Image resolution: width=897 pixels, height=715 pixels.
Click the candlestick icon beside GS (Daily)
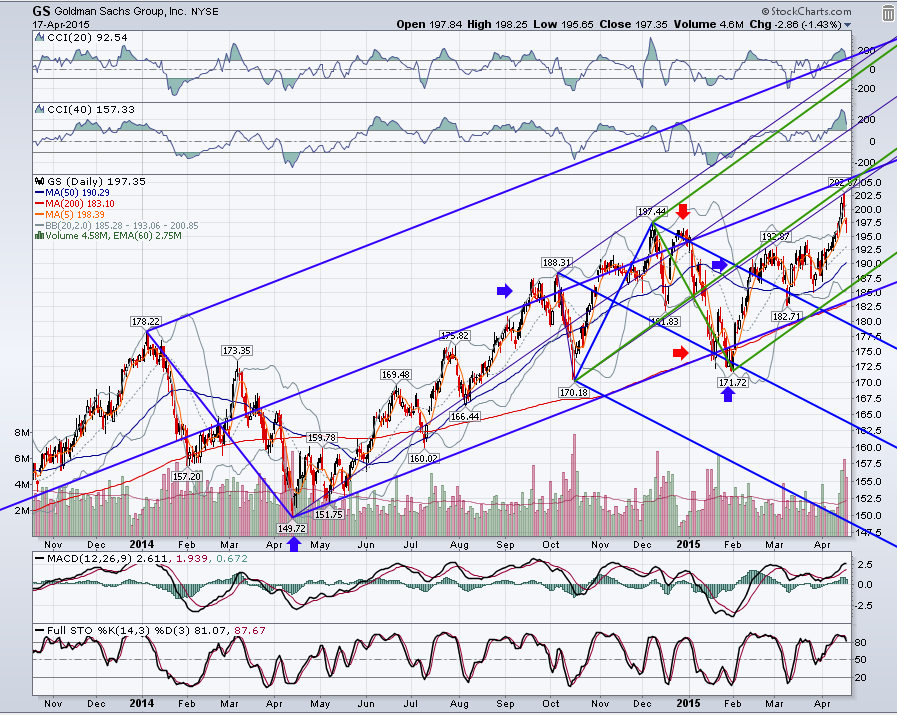(39, 181)
